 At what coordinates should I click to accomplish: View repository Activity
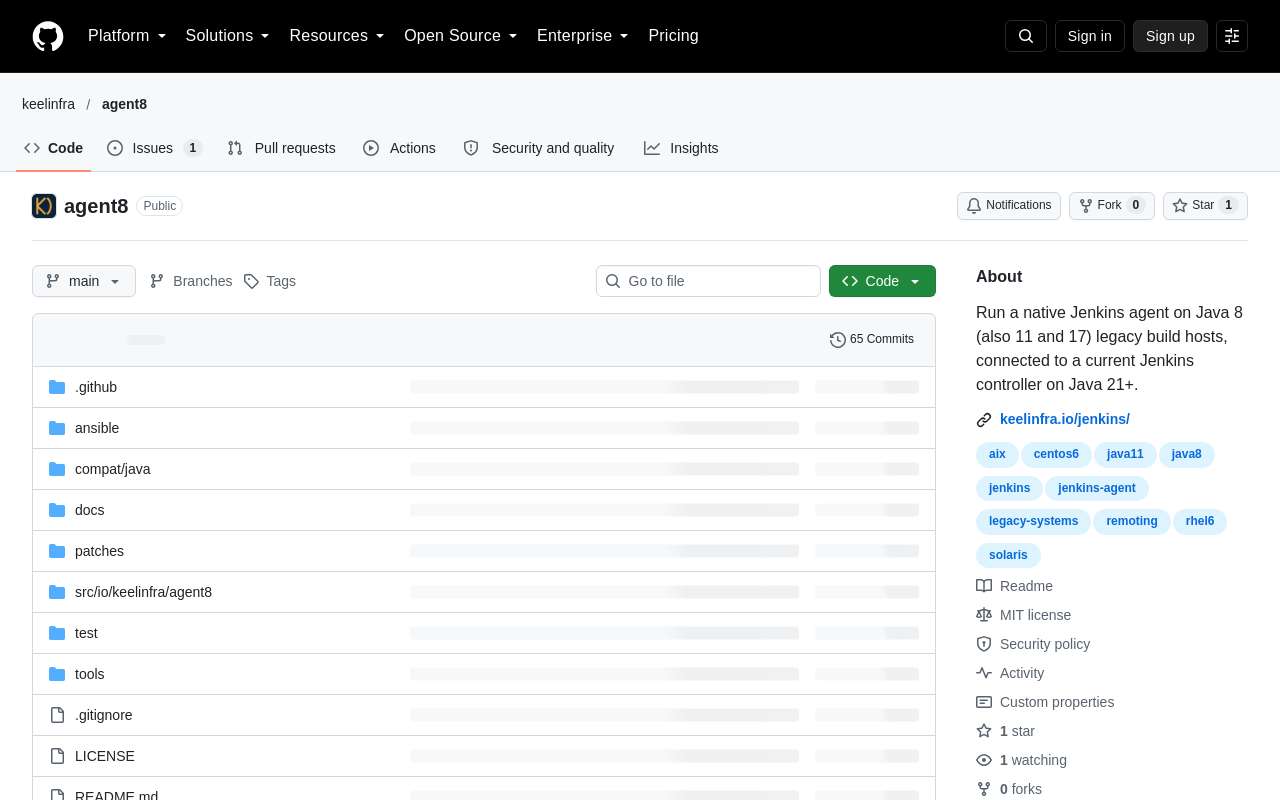click(x=1010, y=673)
